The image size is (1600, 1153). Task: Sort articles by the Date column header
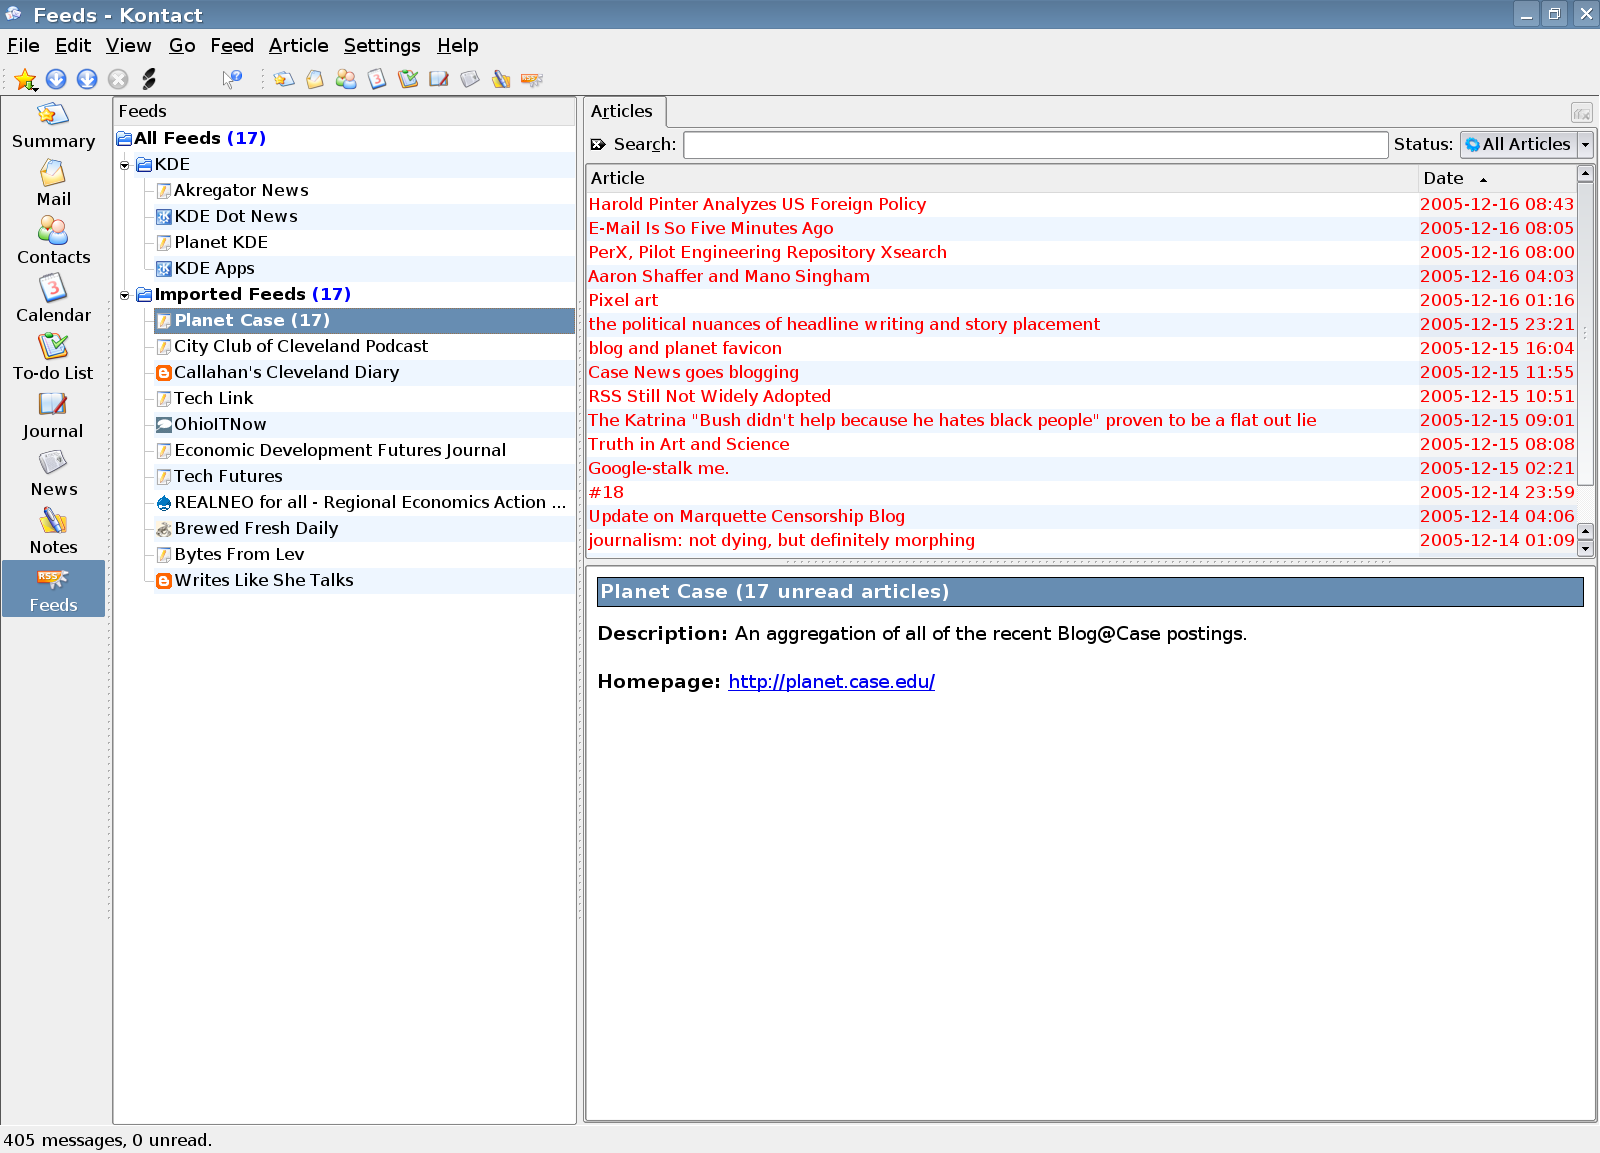[x=1497, y=178]
